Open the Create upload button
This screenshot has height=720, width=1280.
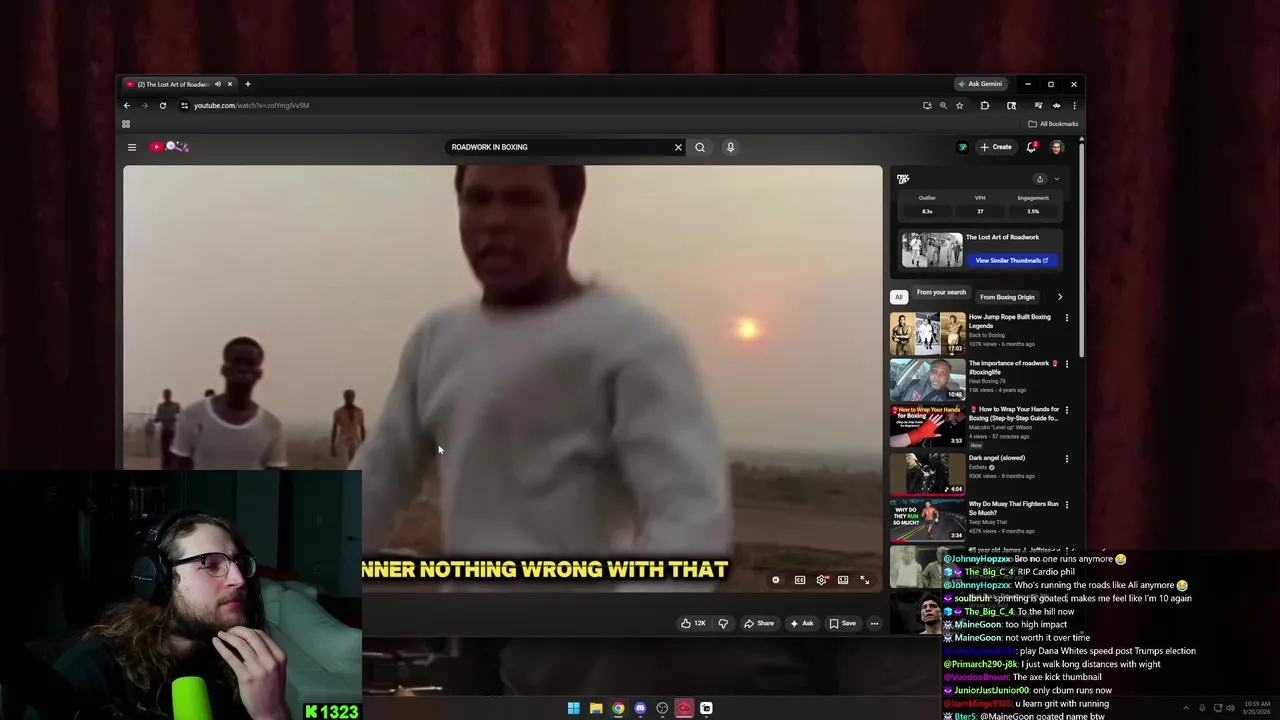click(996, 147)
